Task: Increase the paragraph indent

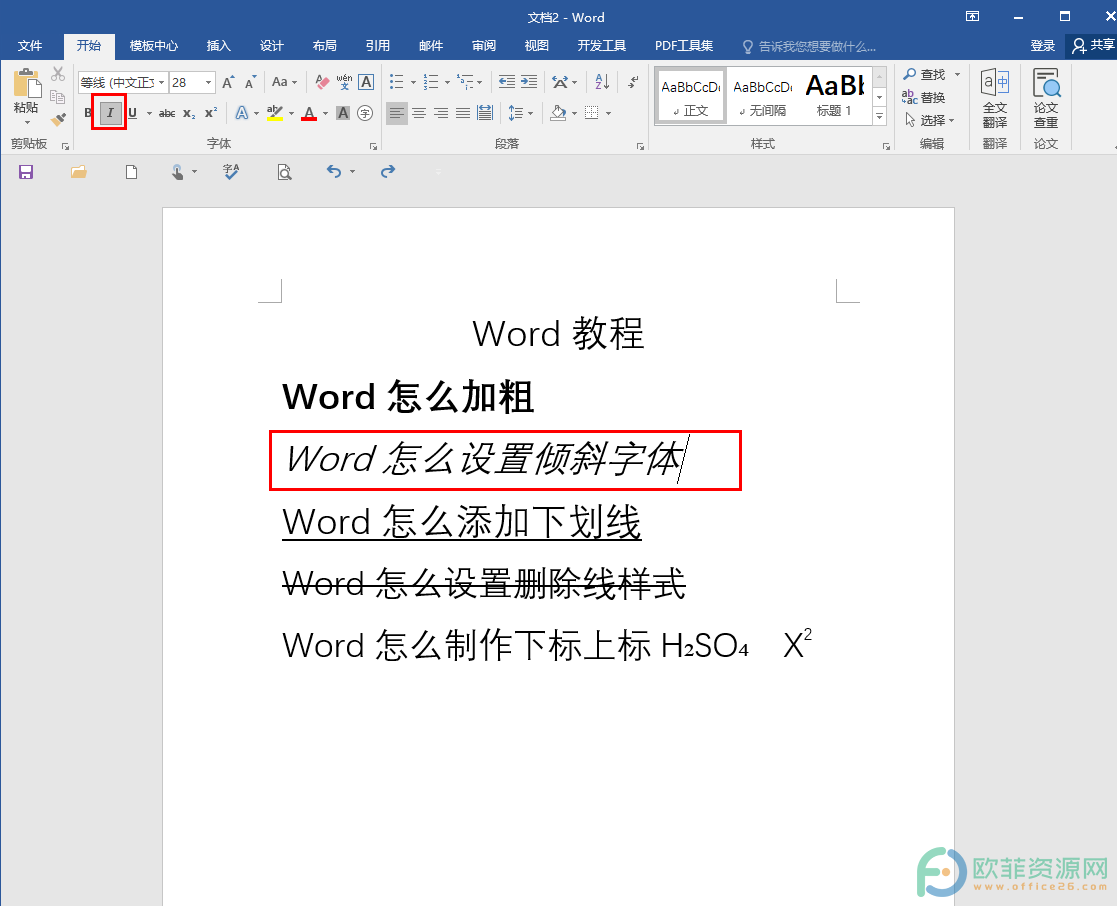Action: (529, 83)
